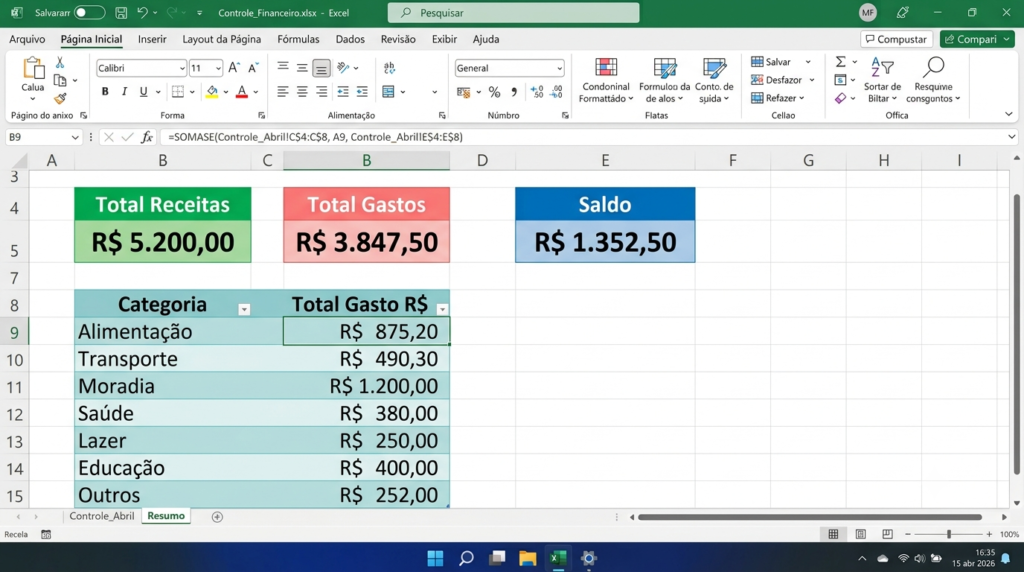Open File Explorer from the taskbar
The image size is (1024, 572).
(x=528, y=558)
